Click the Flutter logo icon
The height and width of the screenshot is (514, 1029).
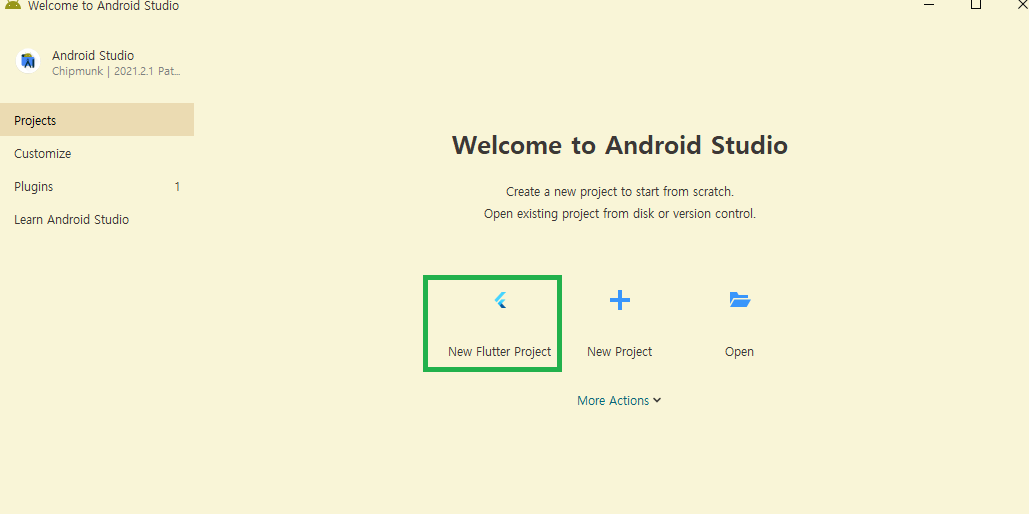click(x=500, y=301)
